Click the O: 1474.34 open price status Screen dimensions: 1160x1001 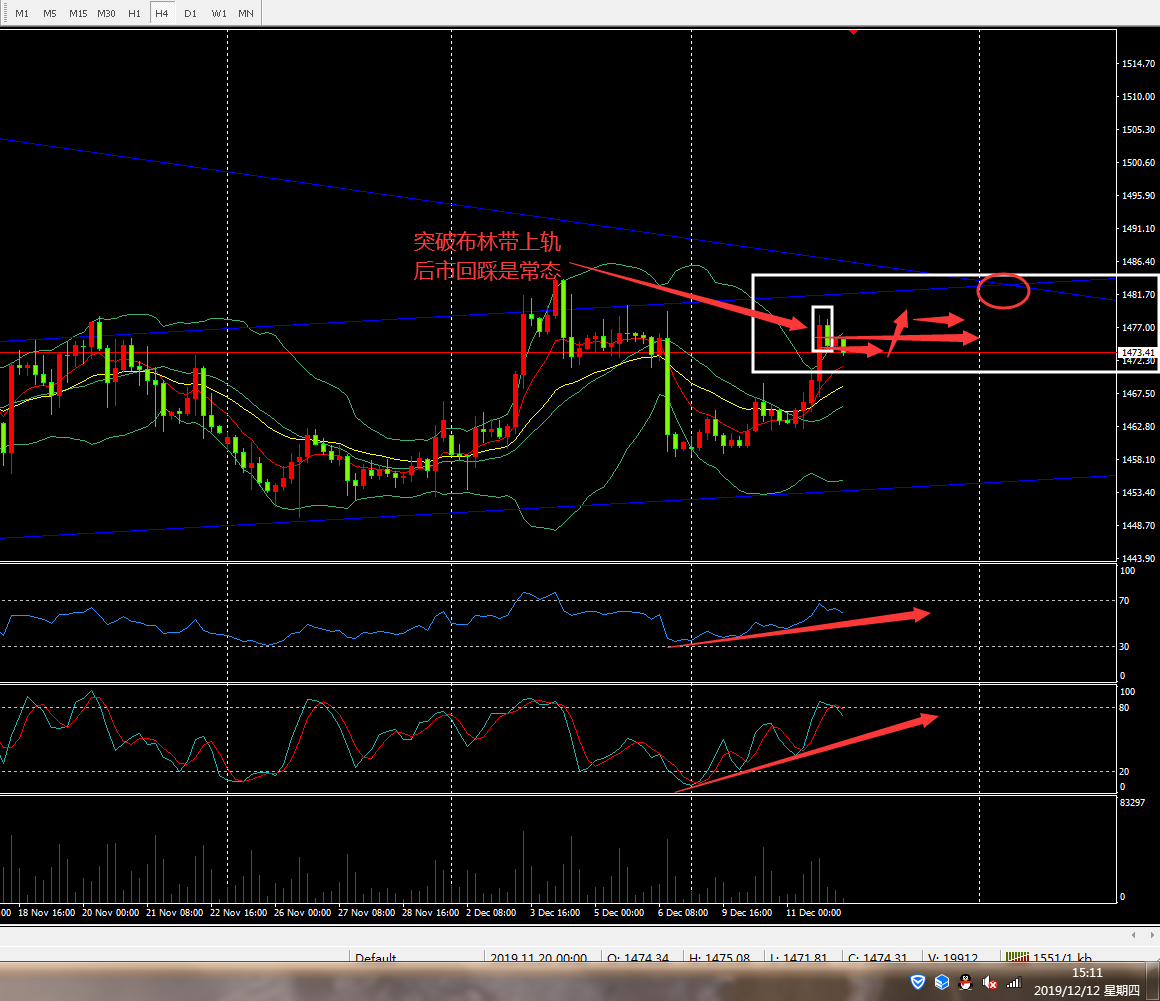click(x=638, y=957)
